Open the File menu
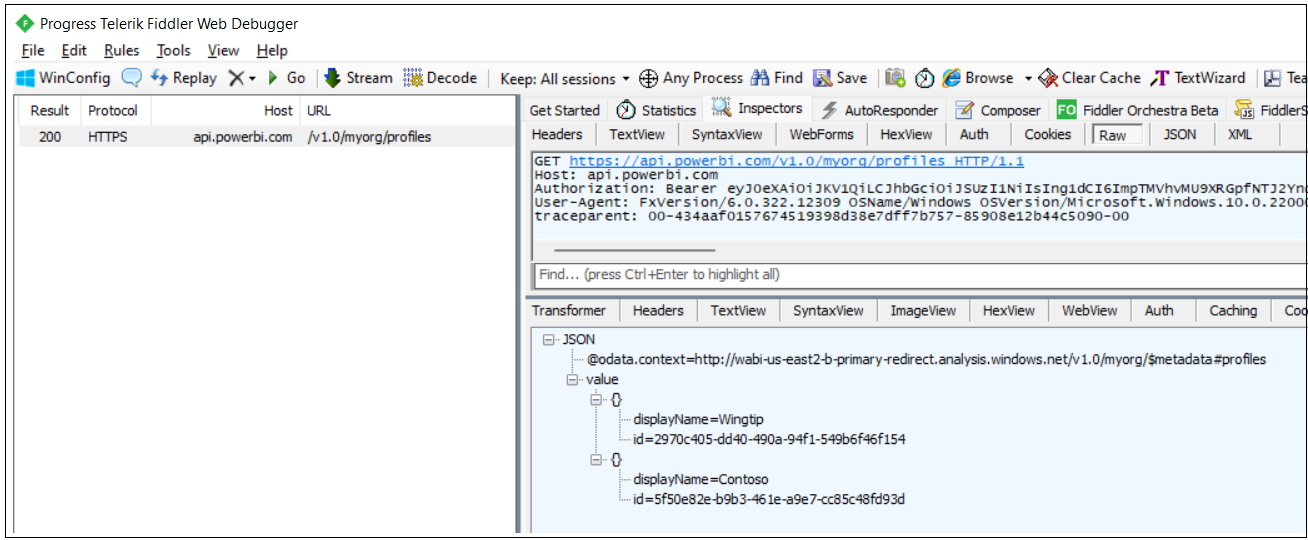The image size is (1308, 540). click(x=32, y=50)
